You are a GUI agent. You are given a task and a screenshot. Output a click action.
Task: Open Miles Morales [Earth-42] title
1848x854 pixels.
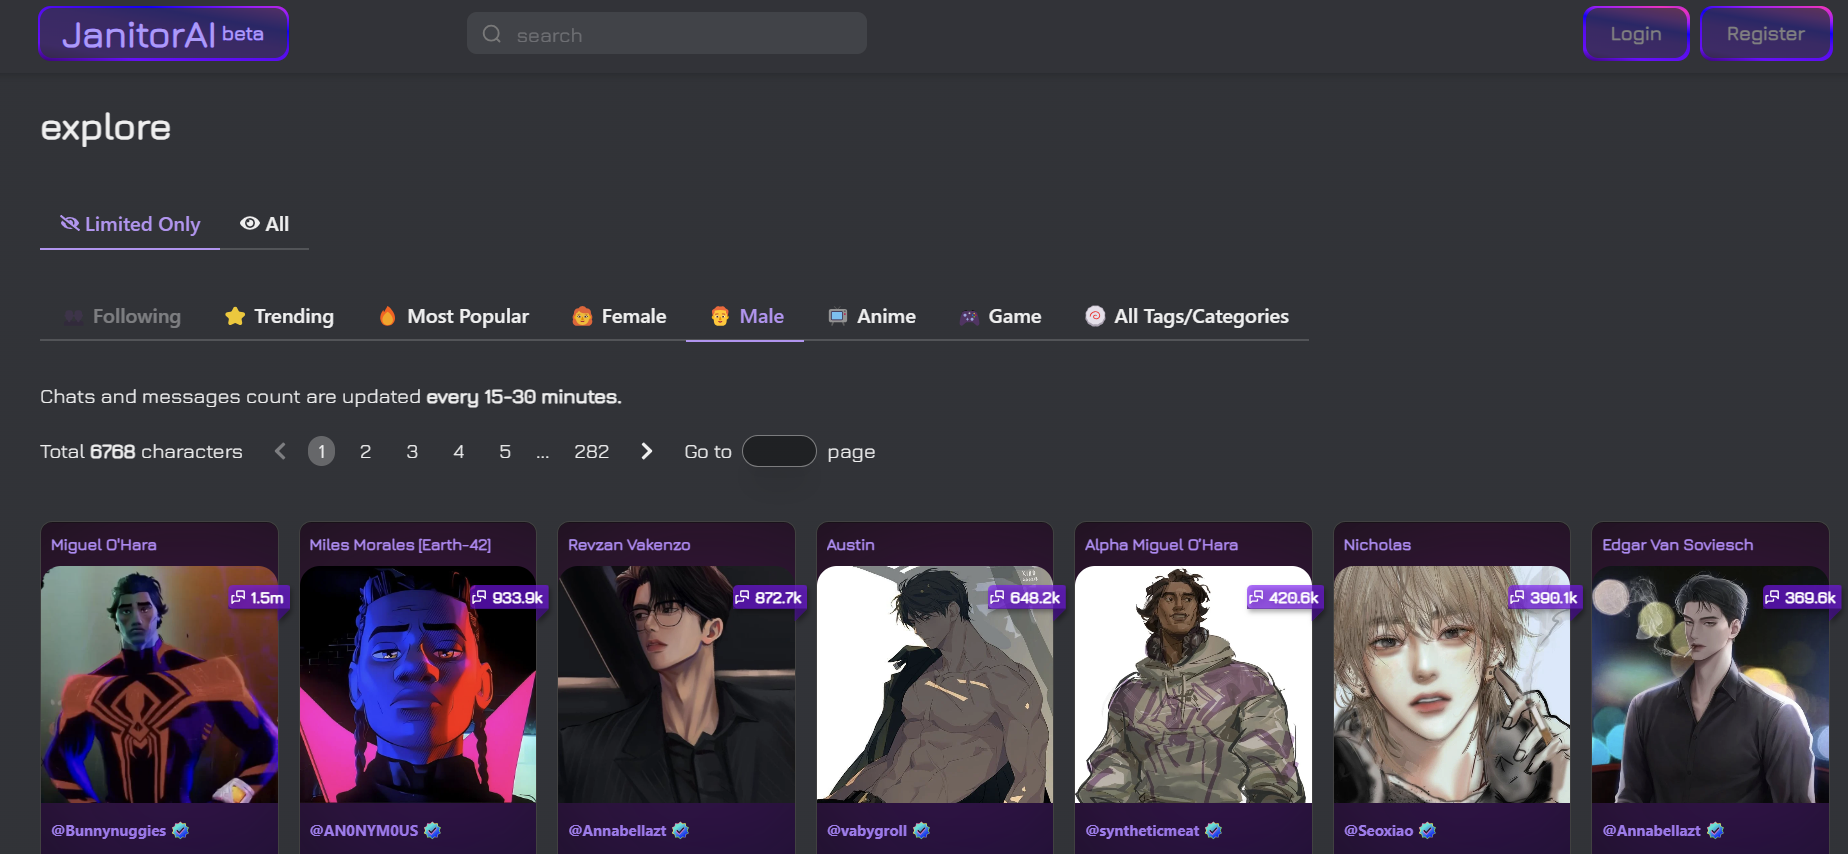click(x=400, y=545)
